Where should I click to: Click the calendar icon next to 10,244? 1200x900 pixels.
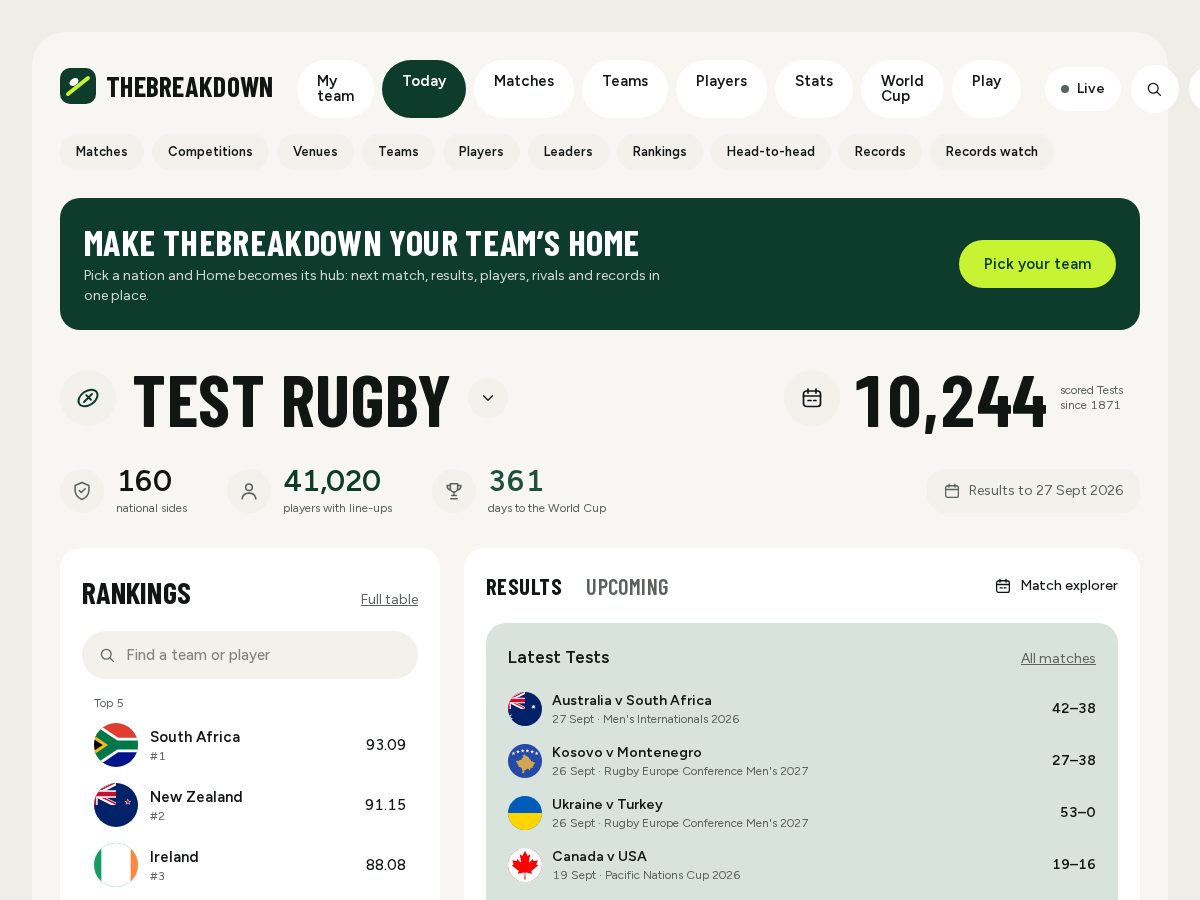pos(812,398)
